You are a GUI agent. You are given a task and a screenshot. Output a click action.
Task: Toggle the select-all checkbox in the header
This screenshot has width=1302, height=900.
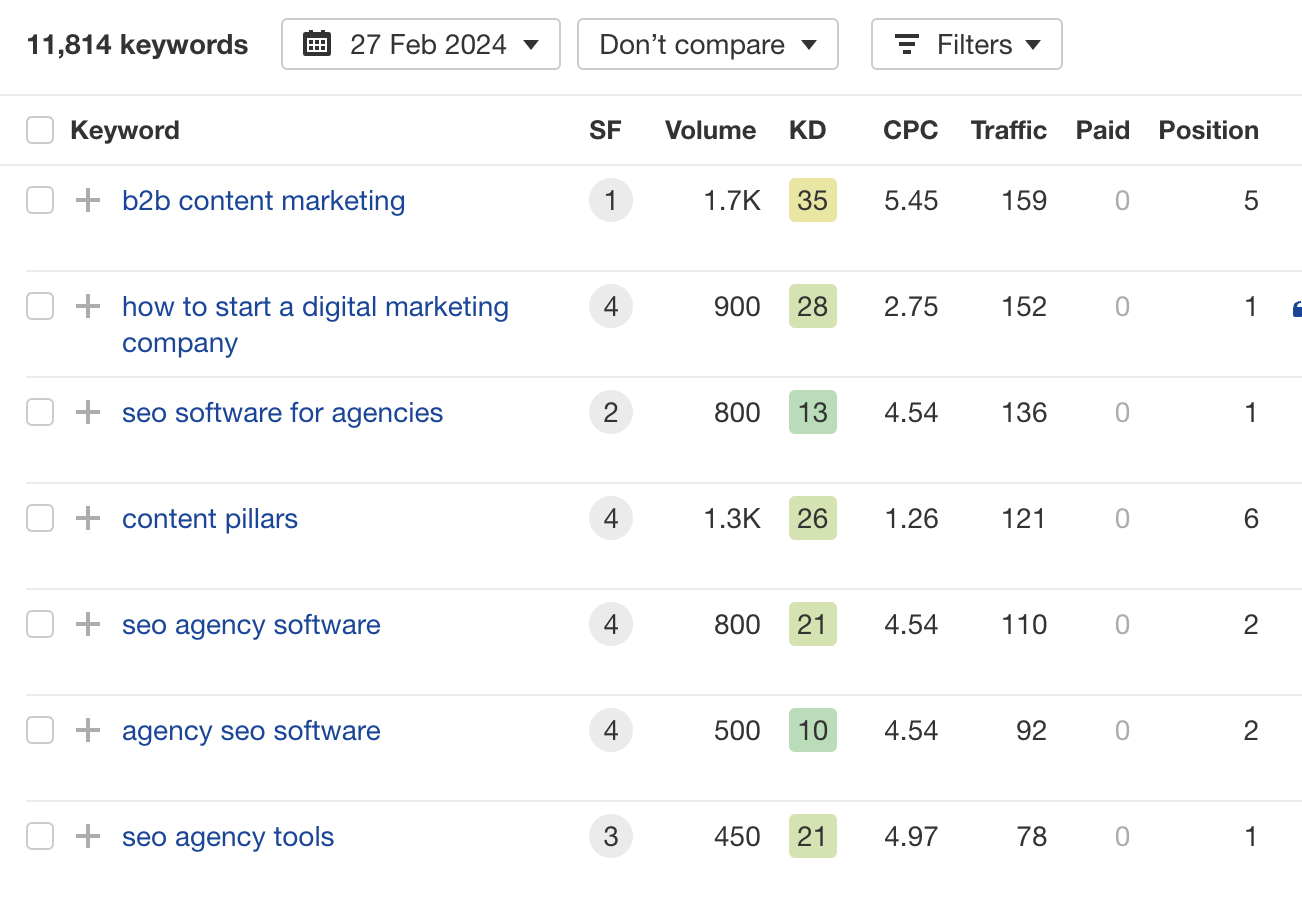(x=40, y=131)
